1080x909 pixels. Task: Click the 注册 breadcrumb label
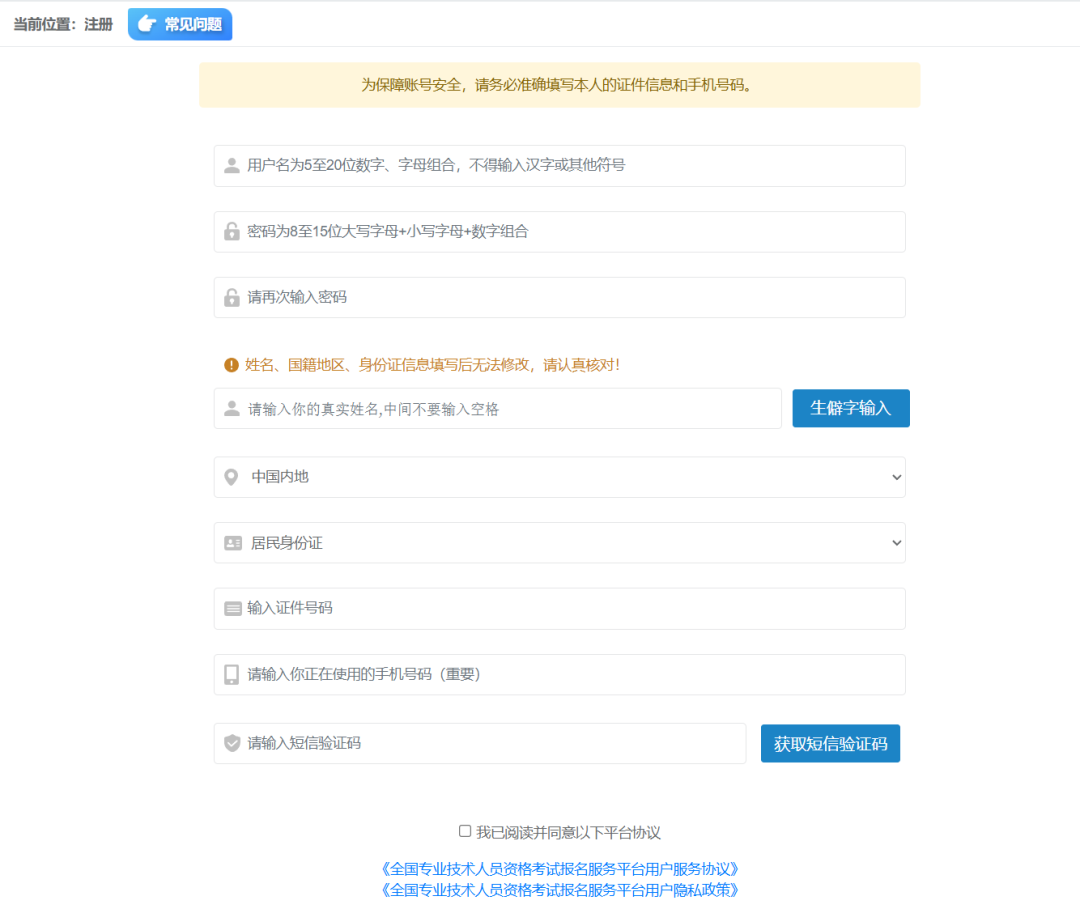pos(97,24)
